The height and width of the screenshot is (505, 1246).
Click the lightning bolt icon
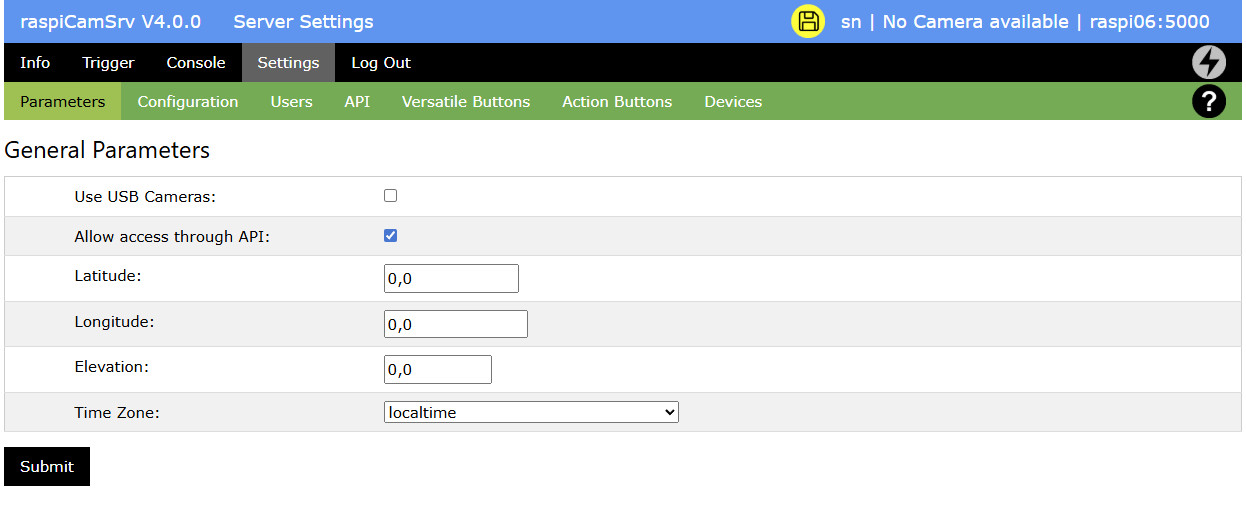(x=1209, y=63)
